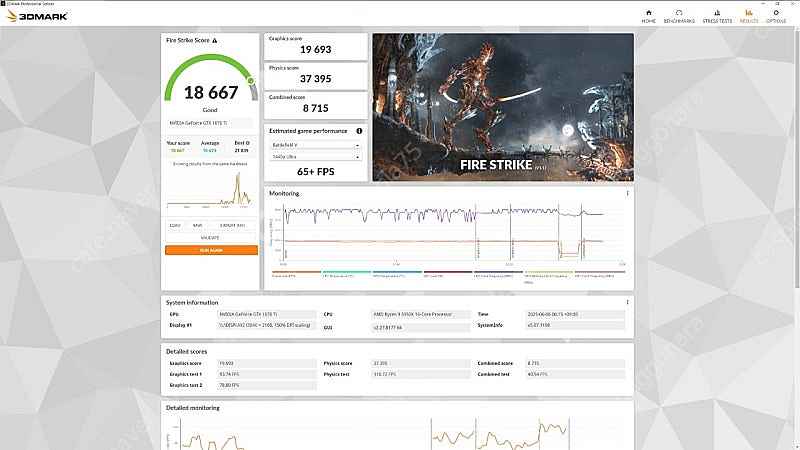Open the Monitoring panel options menu
Image resolution: width=800 pixels, height=450 pixels.
pyautogui.click(x=628, y=193)
